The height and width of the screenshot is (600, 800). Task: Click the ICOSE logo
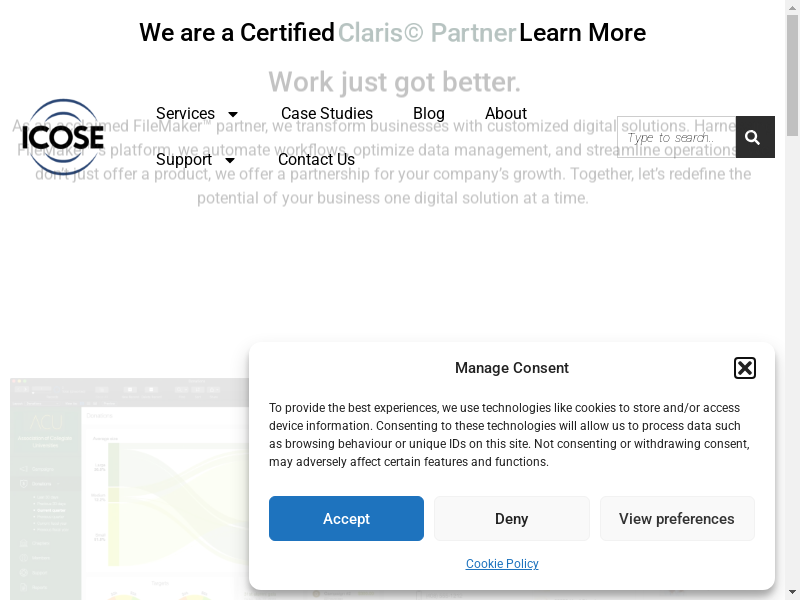click(63, 137)
